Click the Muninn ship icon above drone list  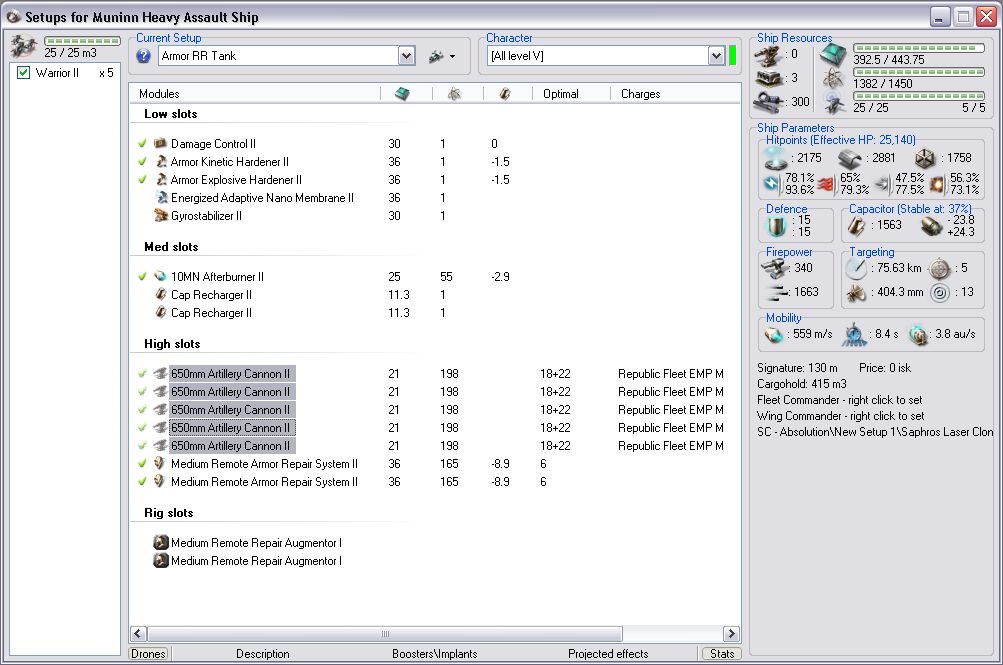point(24,46)
